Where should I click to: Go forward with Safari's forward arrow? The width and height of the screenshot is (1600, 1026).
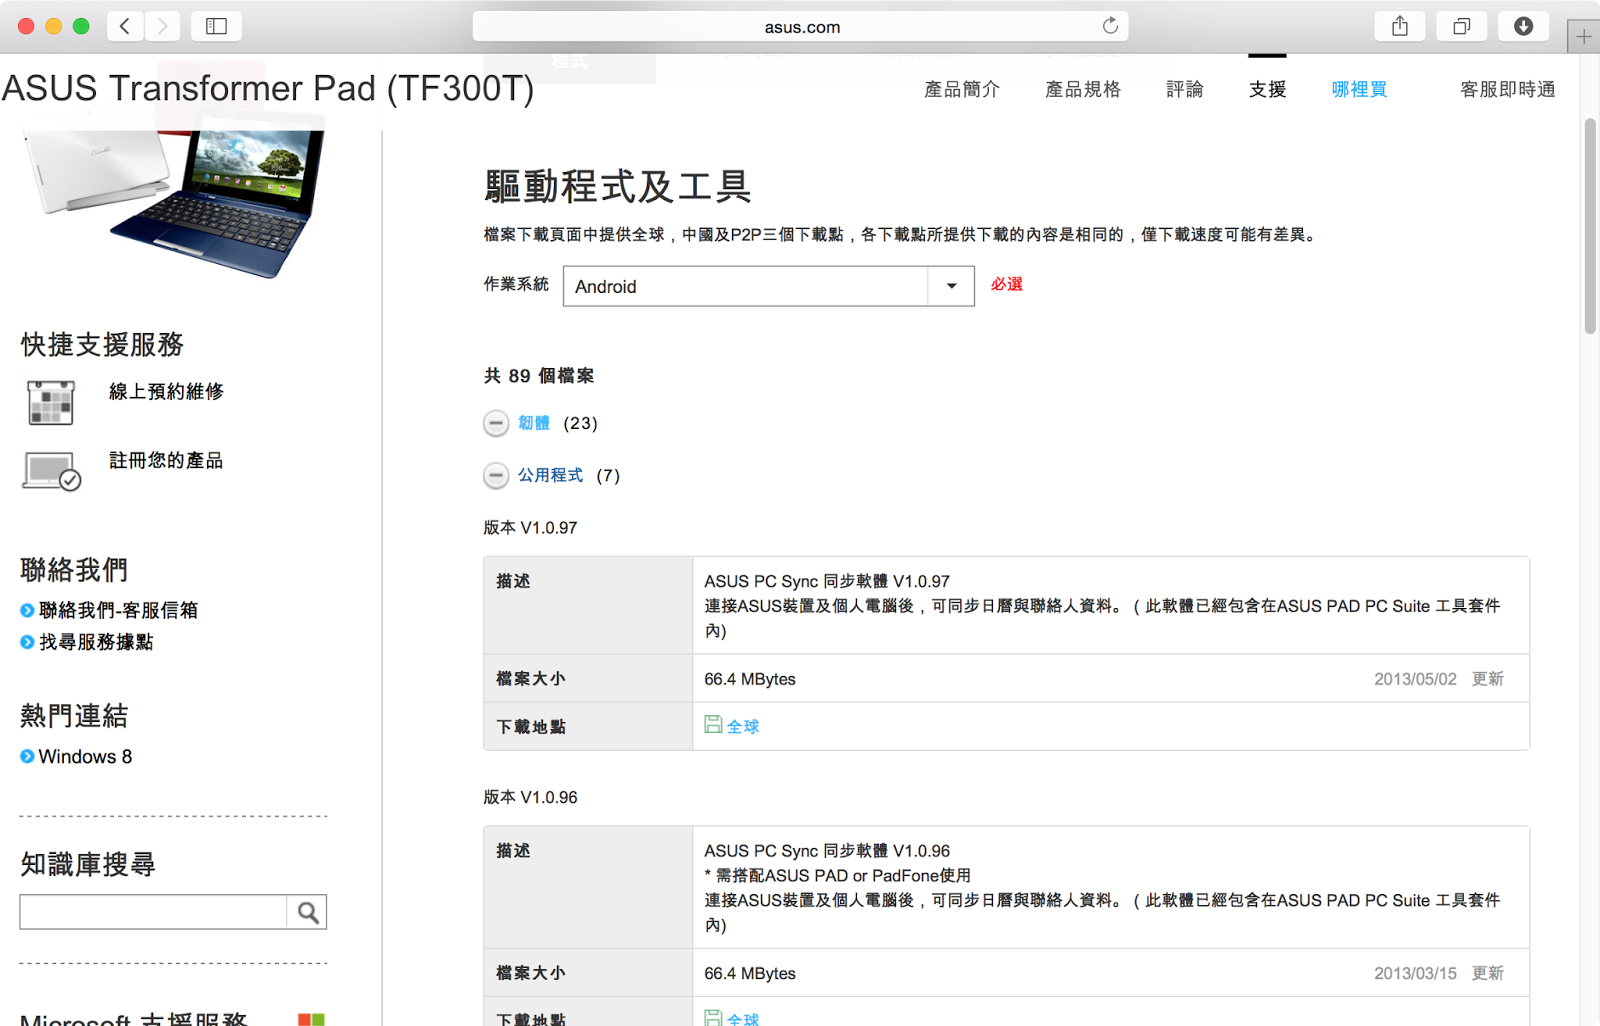pyautogui.click(x=162, y=26)
